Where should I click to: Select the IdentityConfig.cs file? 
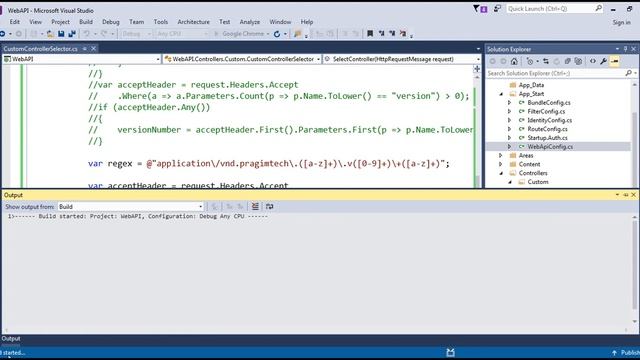[x=549, y=120]
